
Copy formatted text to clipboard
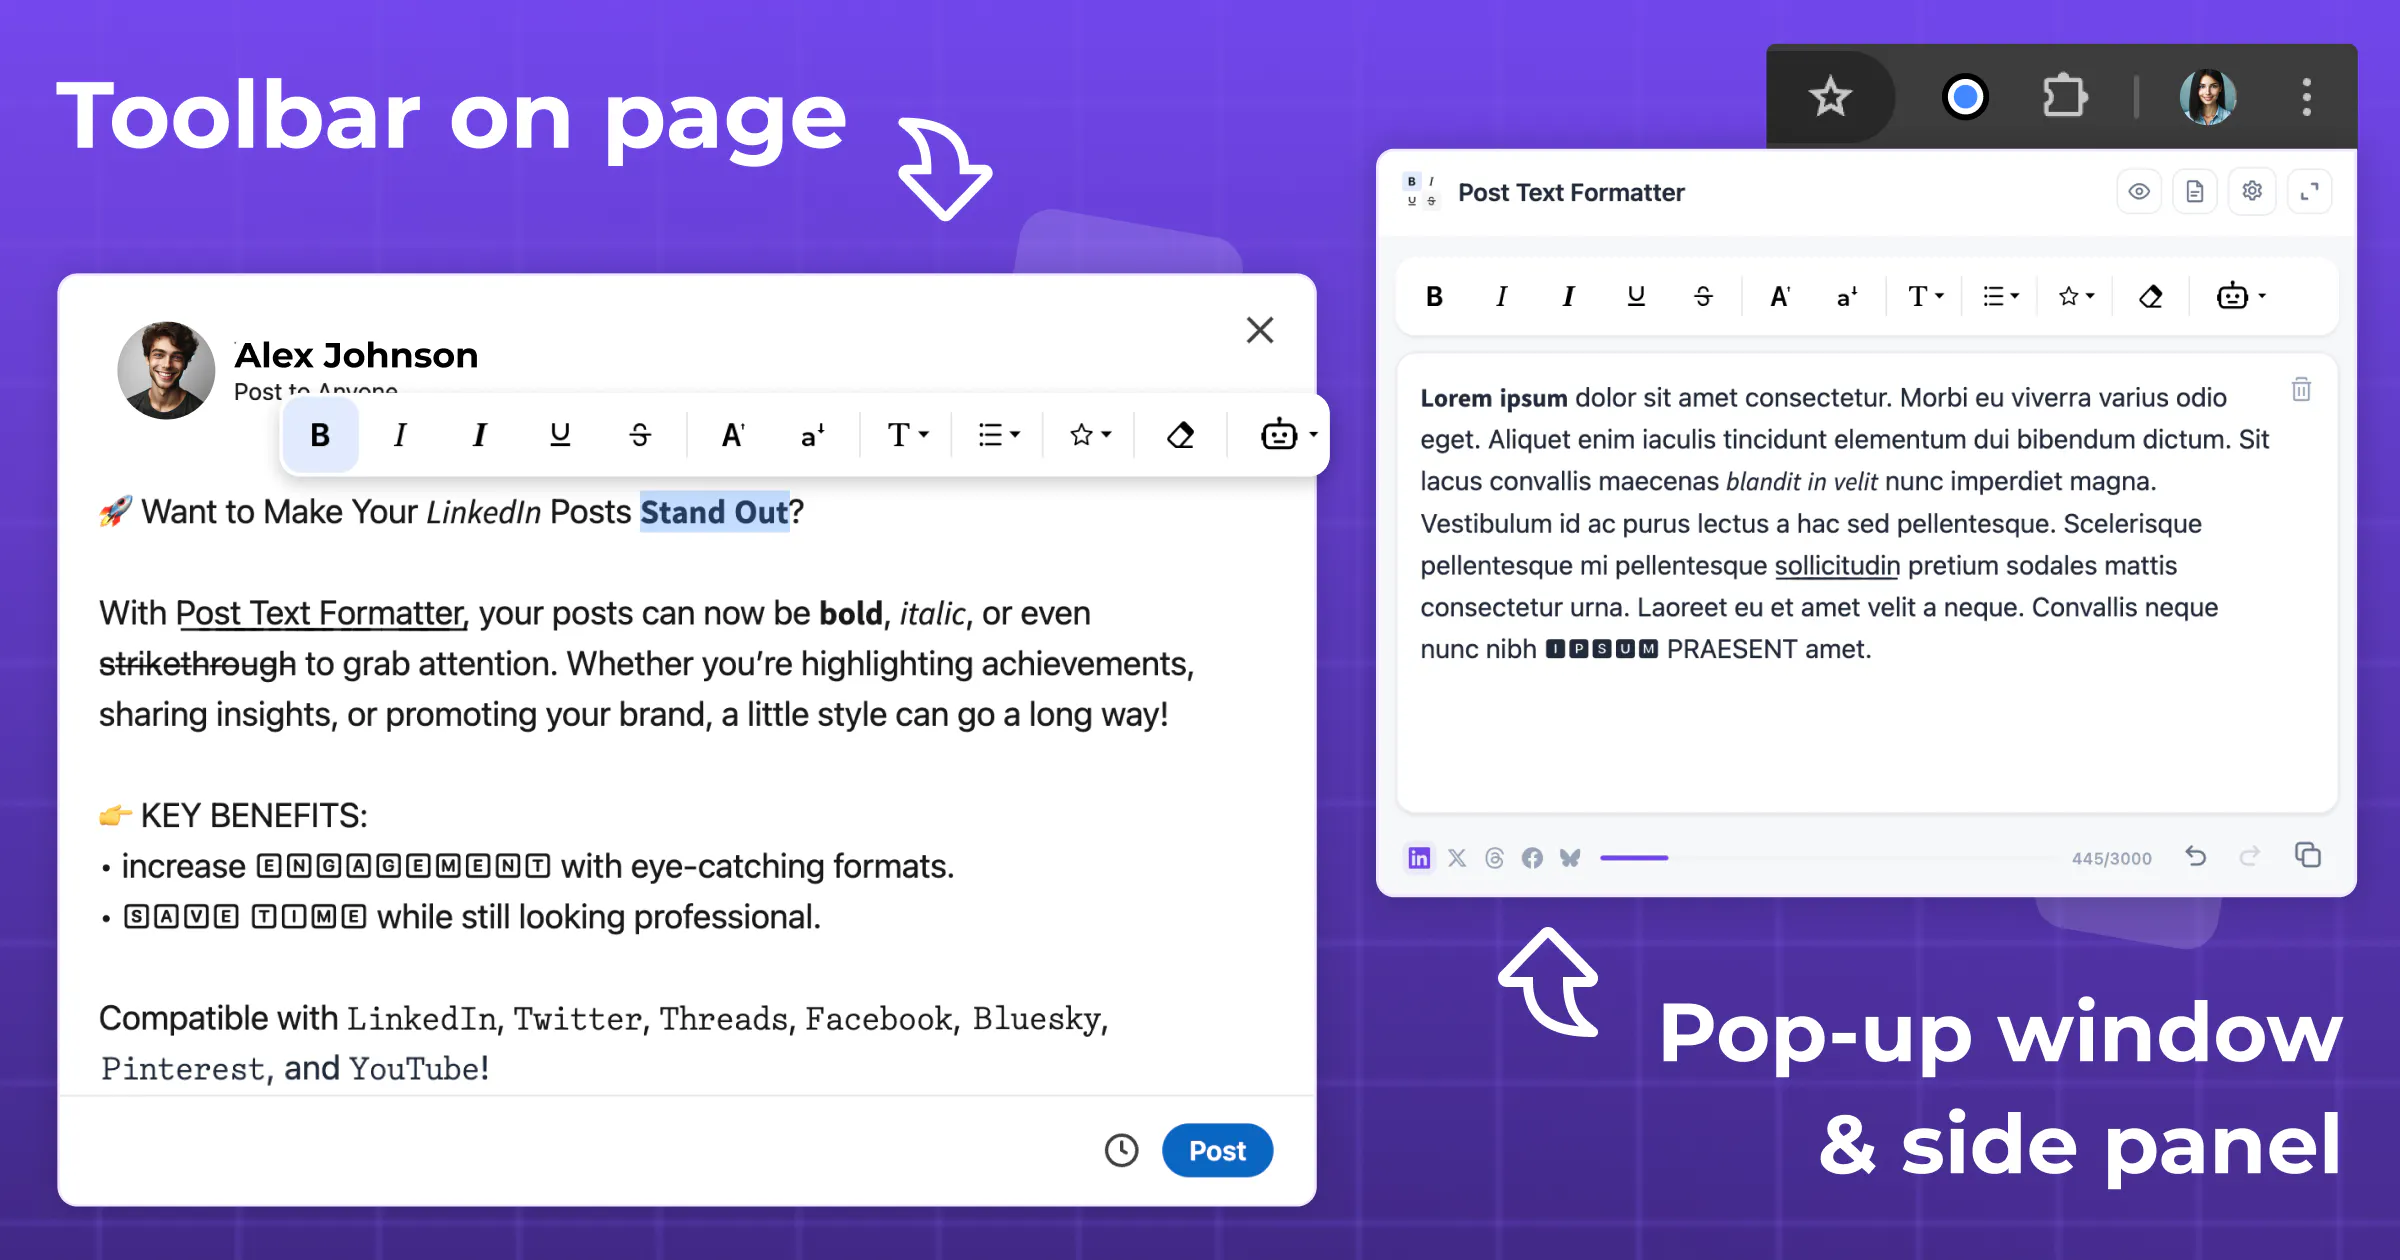point(2308,856)
